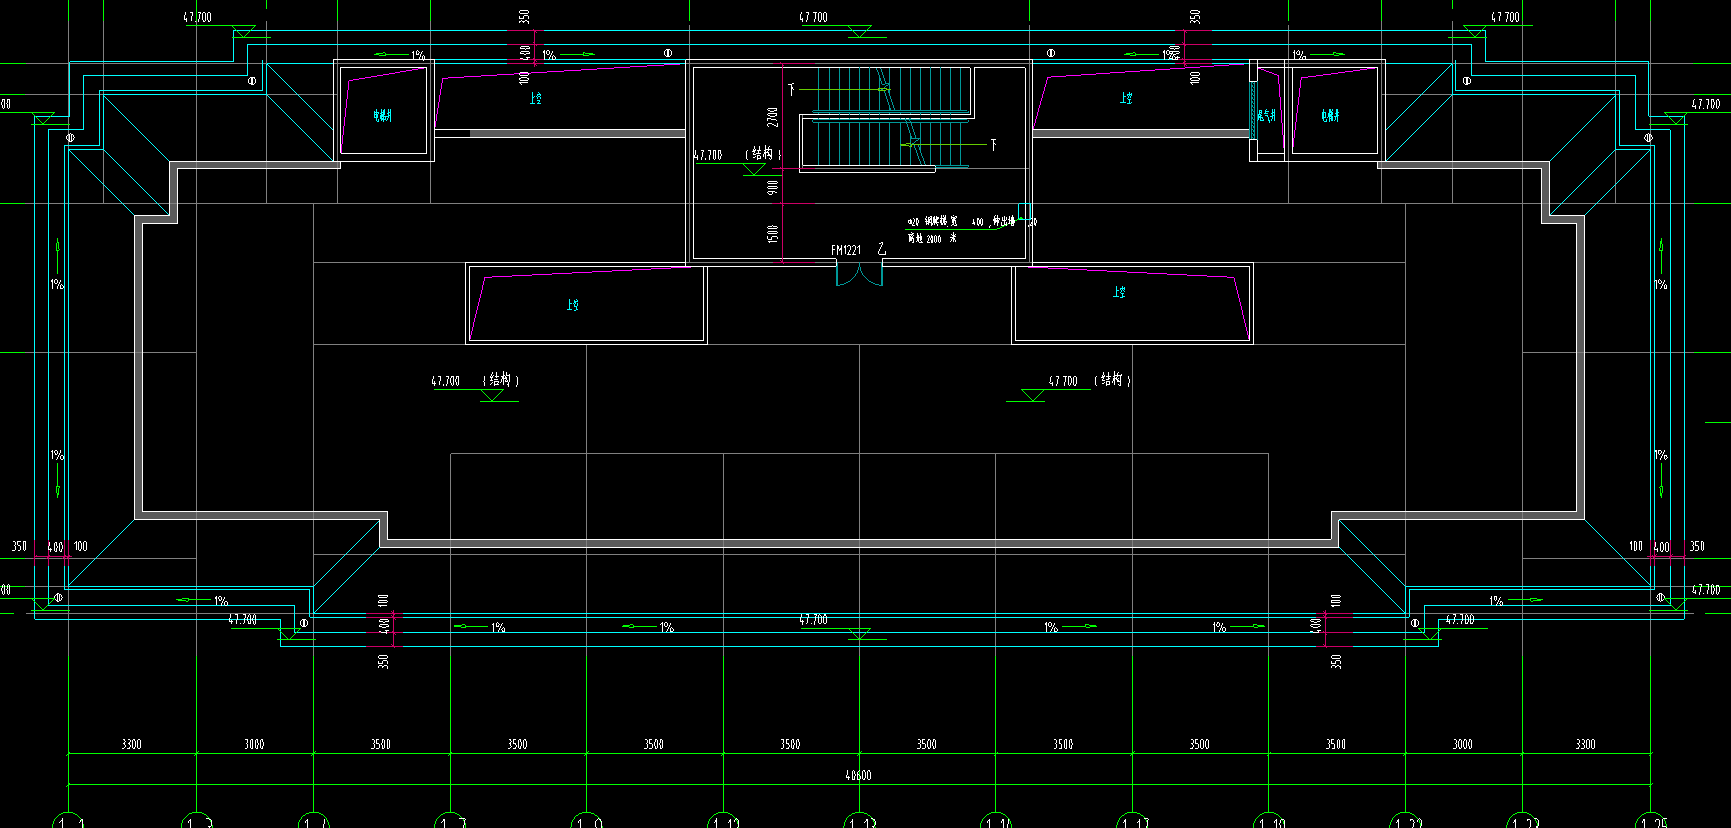Select the right 电梯井 shaft label
Screen dimensions: 1731x828
click(1330, 116)
